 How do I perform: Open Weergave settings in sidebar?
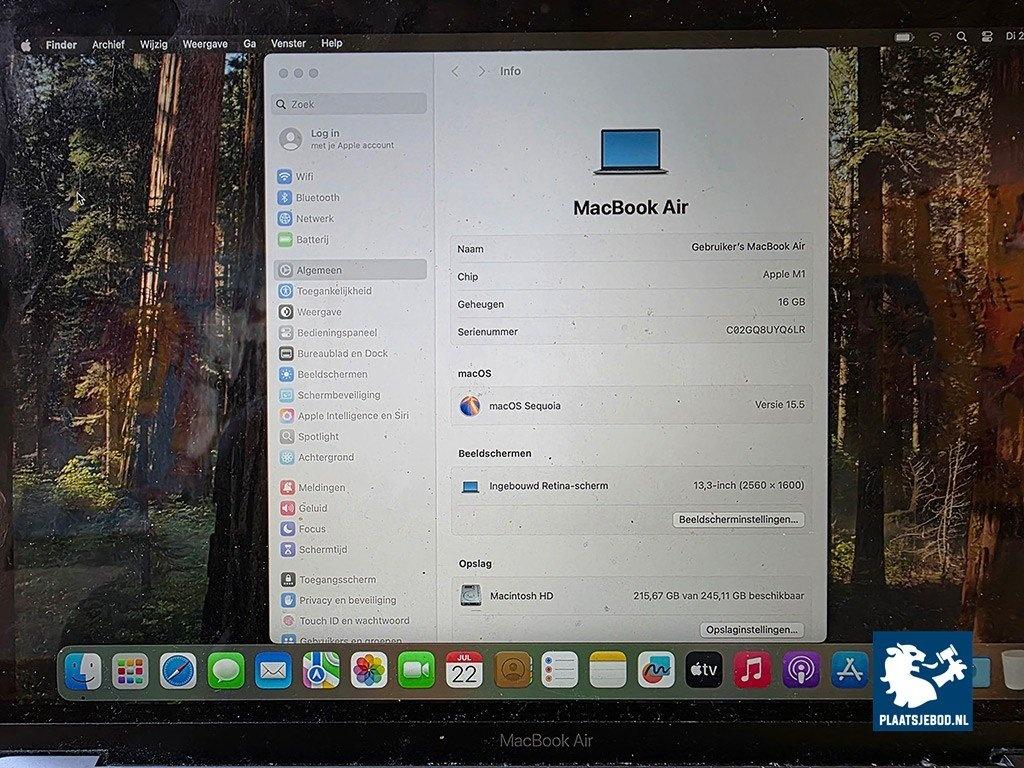click(x=310, y=312)
